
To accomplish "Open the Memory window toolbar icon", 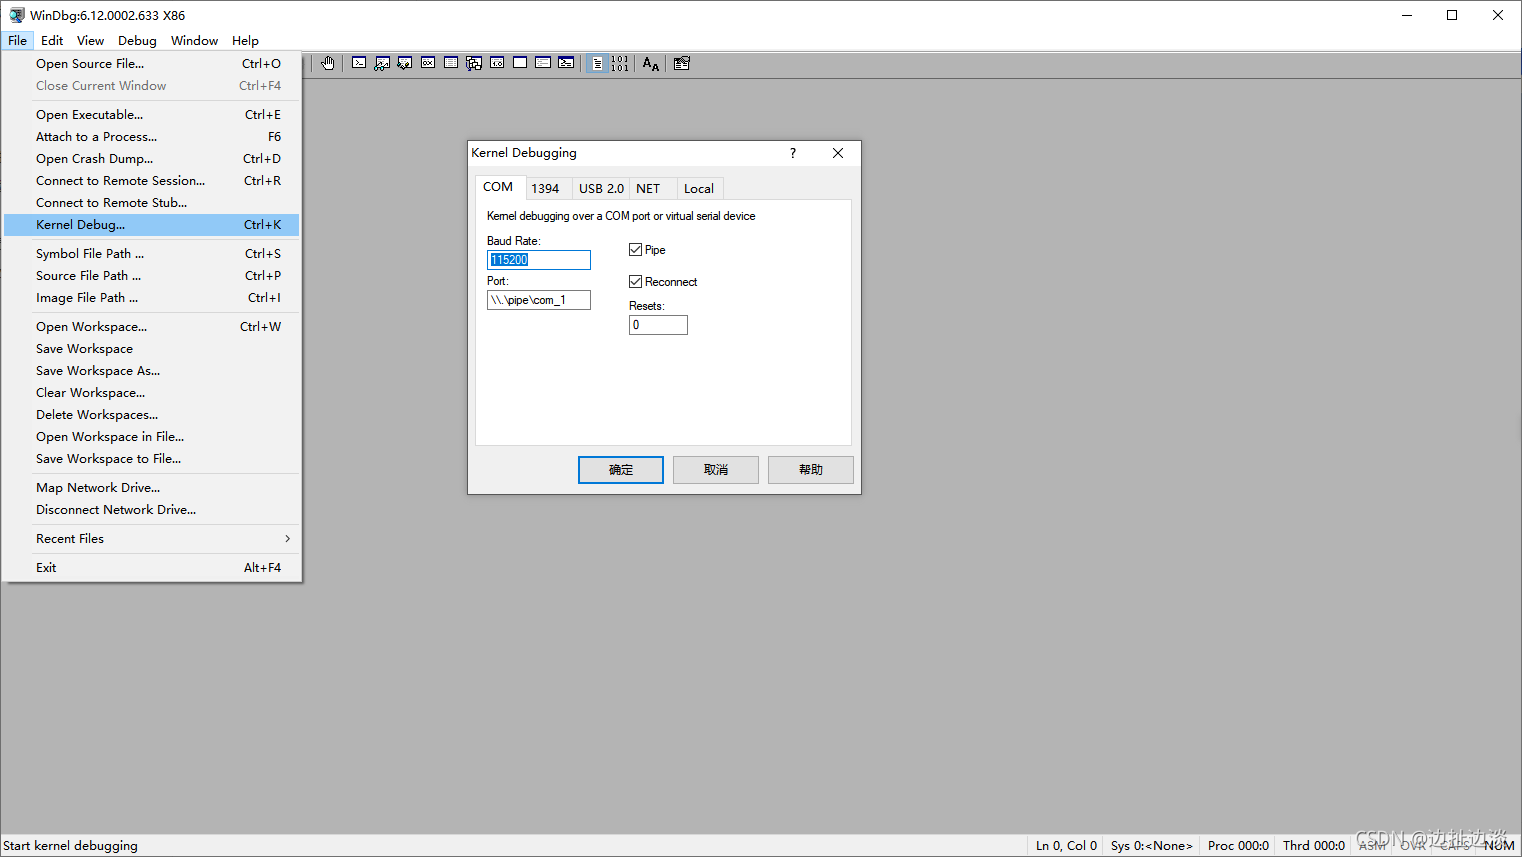I will pyautogui.click(x=451, y=63).
